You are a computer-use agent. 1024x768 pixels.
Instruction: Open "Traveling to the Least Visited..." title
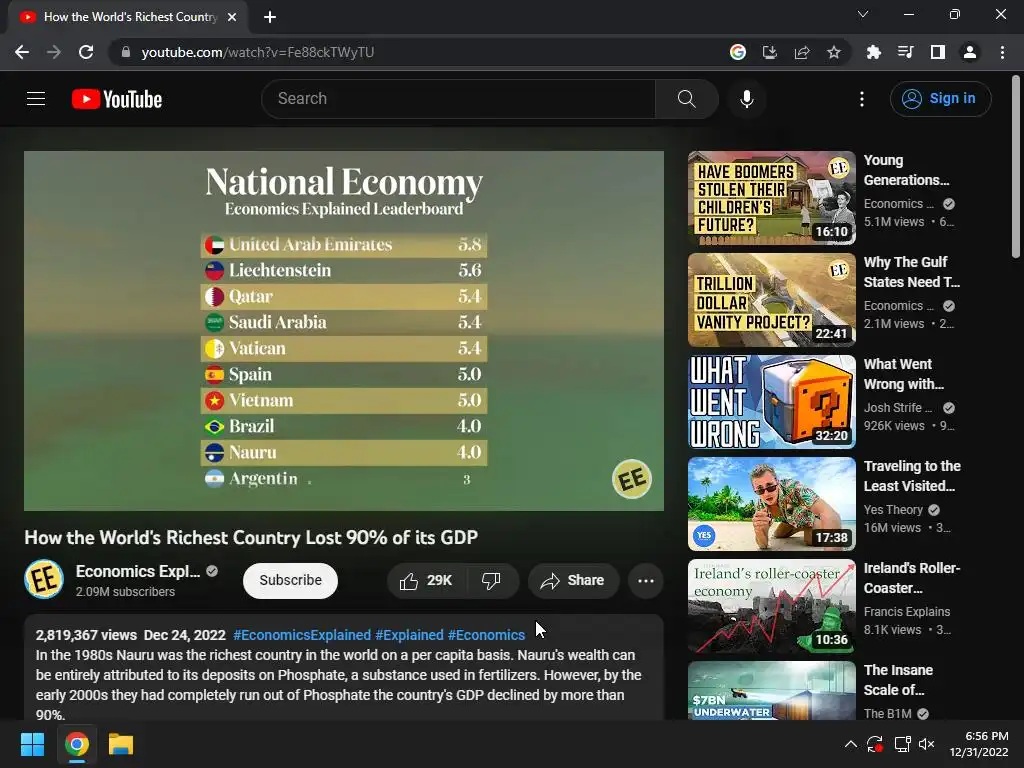912,476
